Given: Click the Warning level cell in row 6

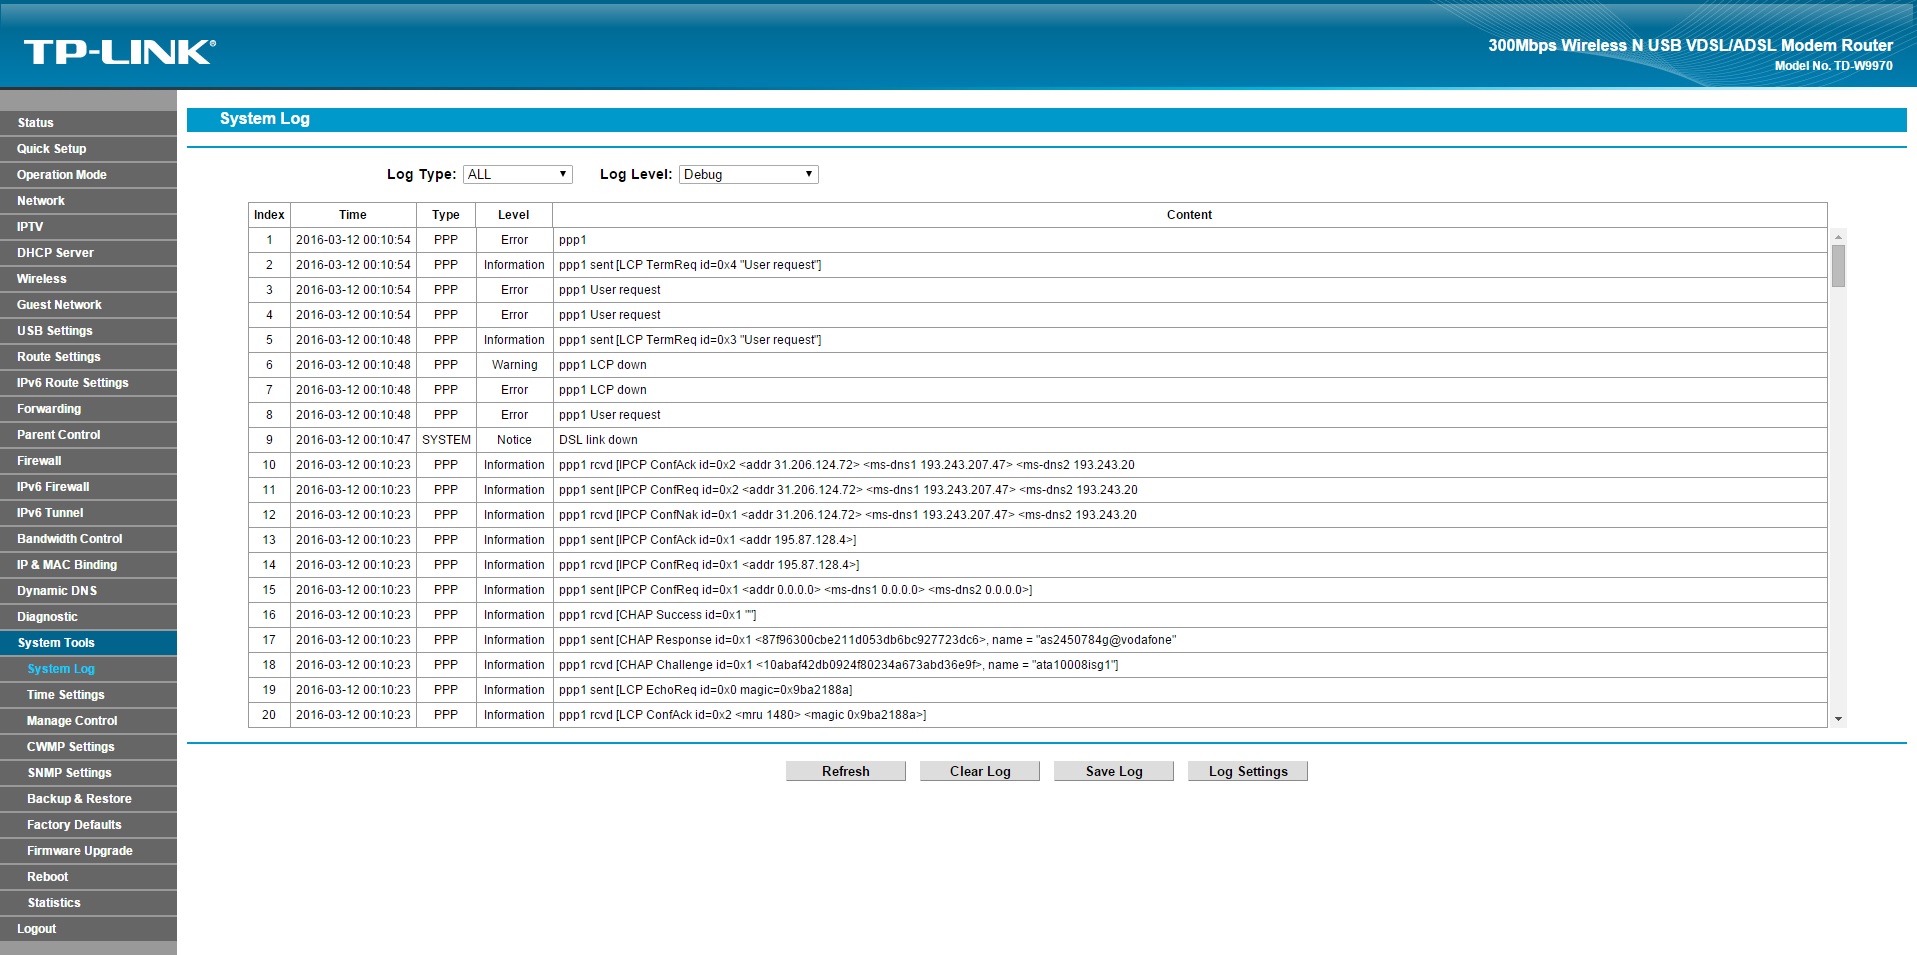Looking at the screenshot, I should point(514,365).
